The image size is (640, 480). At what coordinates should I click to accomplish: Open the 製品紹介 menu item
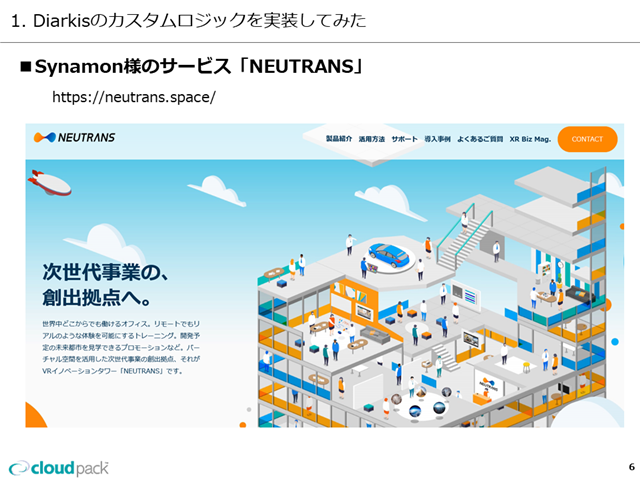coord(339,139)
